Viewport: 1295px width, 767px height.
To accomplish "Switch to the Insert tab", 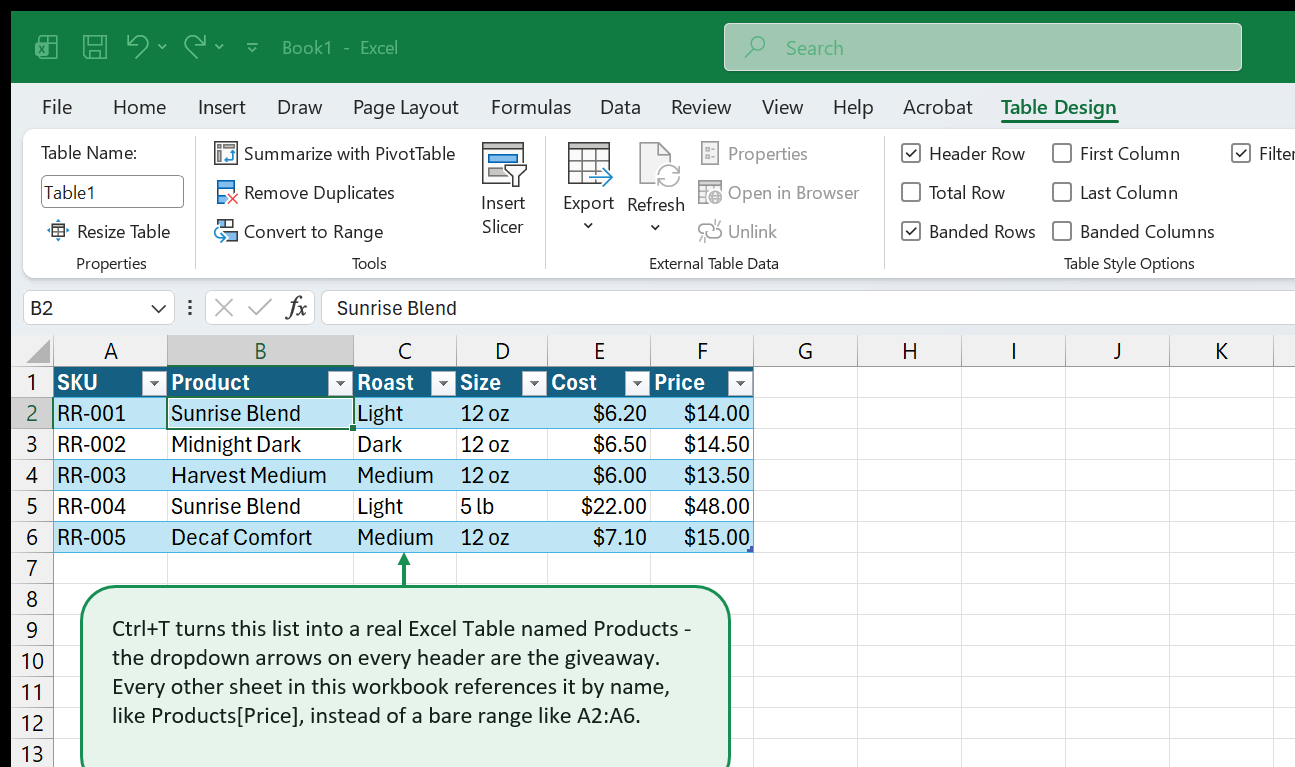I will 222,107.
